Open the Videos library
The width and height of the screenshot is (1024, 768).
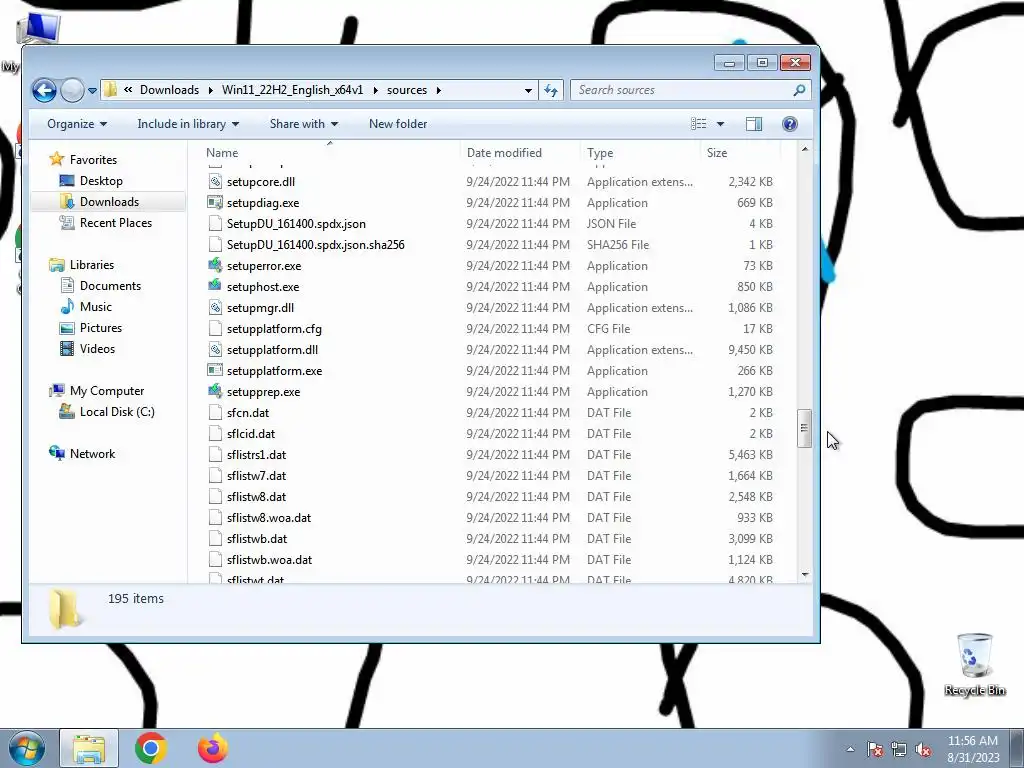tap(97, 349)
